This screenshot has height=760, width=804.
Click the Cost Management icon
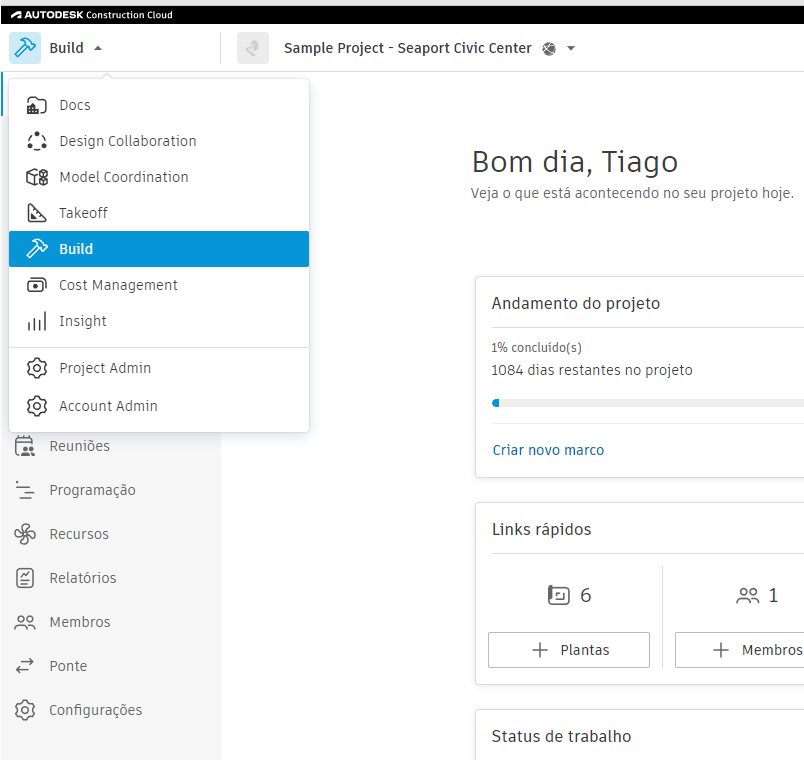tap(37, 285)
